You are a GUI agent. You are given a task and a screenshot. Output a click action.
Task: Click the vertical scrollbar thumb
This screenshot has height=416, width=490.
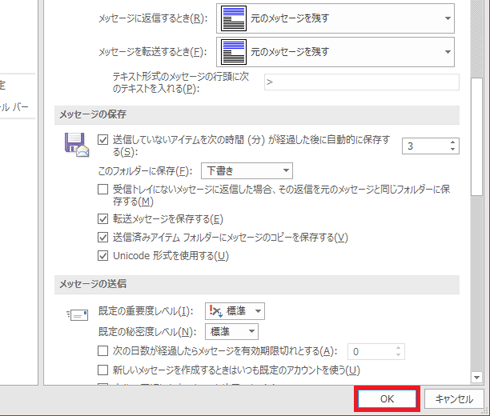tap(477, 137)
